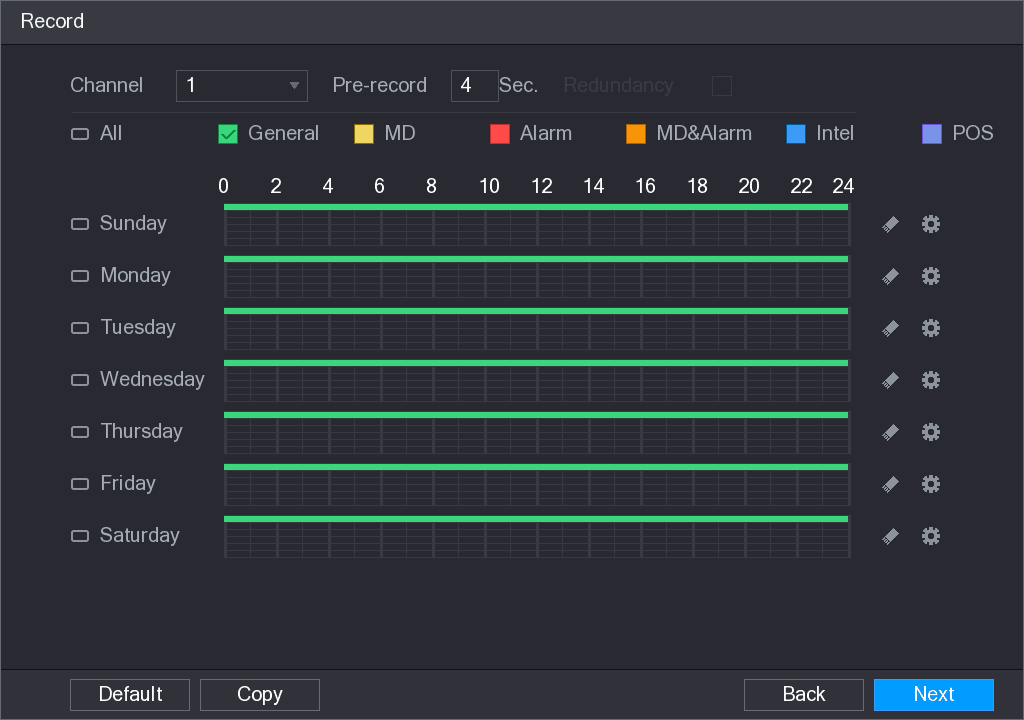1024x720 pixels.
Task: Click the eraser icon for Wednesday
Action: 890,380
